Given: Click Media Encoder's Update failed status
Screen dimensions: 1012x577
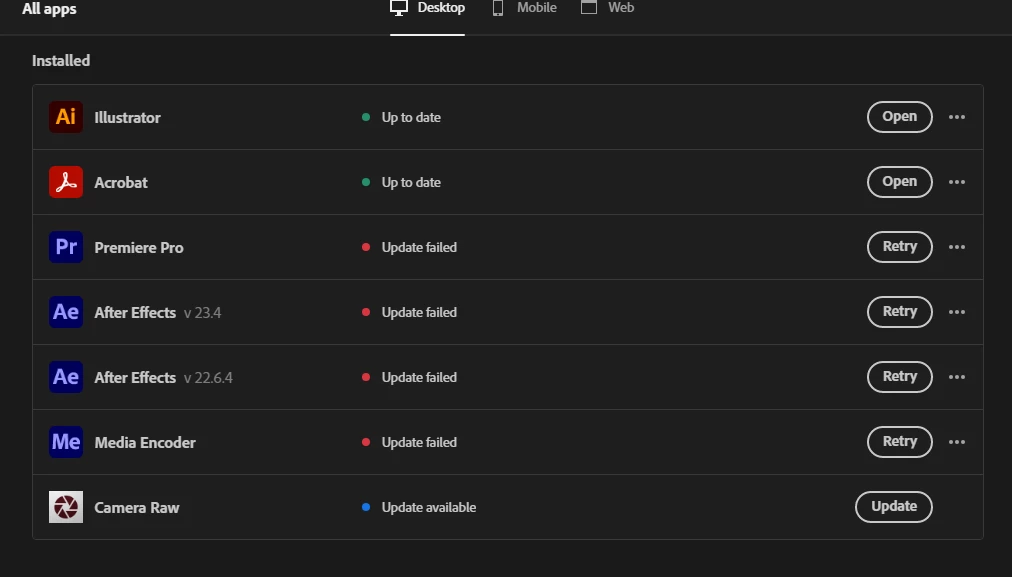Looking at the screenshot, I should [x=419, y=442].
